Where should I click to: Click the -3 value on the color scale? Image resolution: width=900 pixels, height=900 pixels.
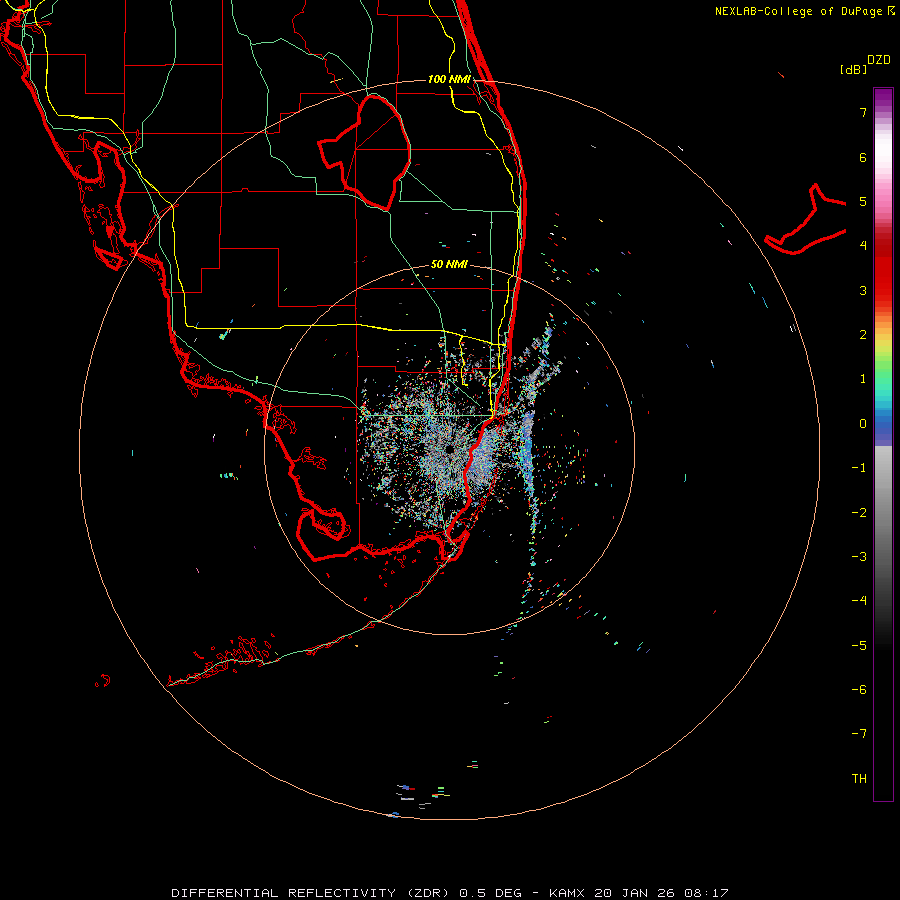coord(859,557)
